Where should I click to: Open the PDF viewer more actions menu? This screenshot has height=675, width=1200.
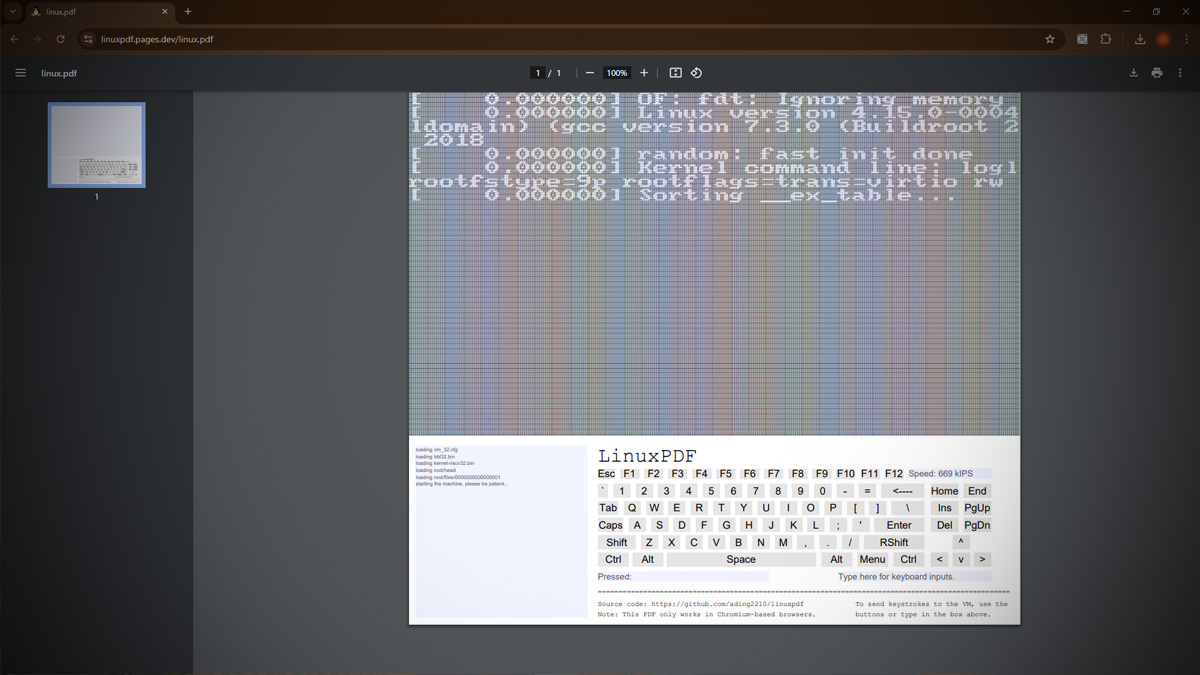(1180, 73)
